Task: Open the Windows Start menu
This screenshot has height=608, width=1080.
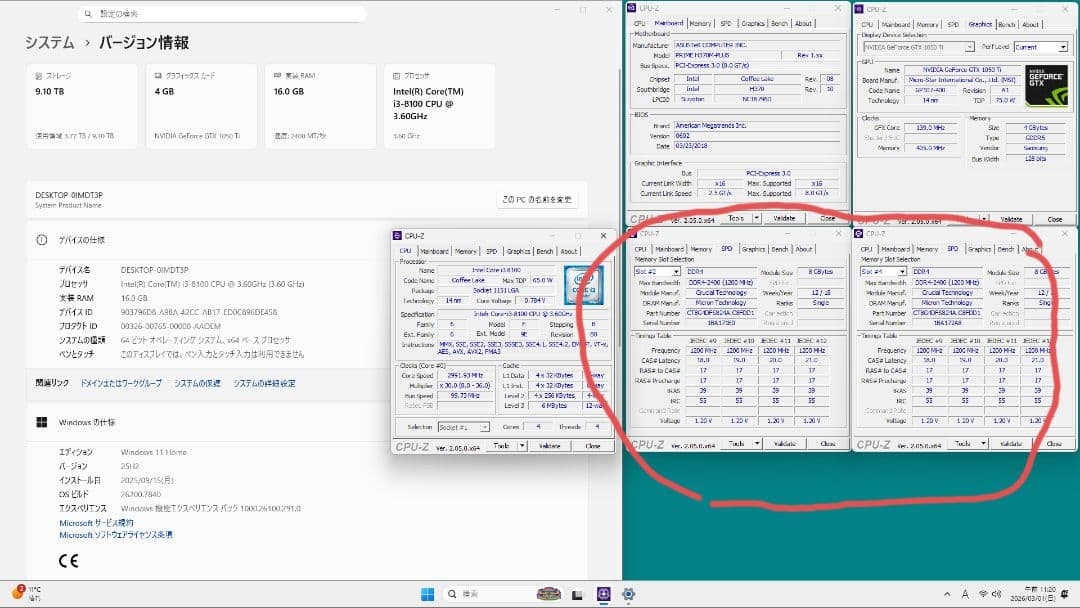Action: coord(428,594)
